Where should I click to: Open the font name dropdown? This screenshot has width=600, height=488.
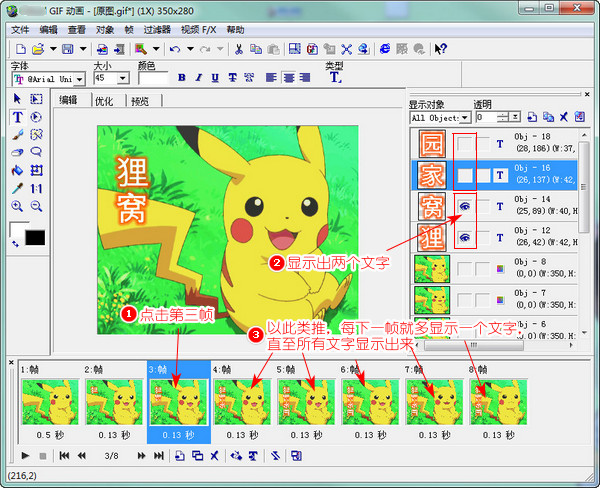(x=80, y=79)
